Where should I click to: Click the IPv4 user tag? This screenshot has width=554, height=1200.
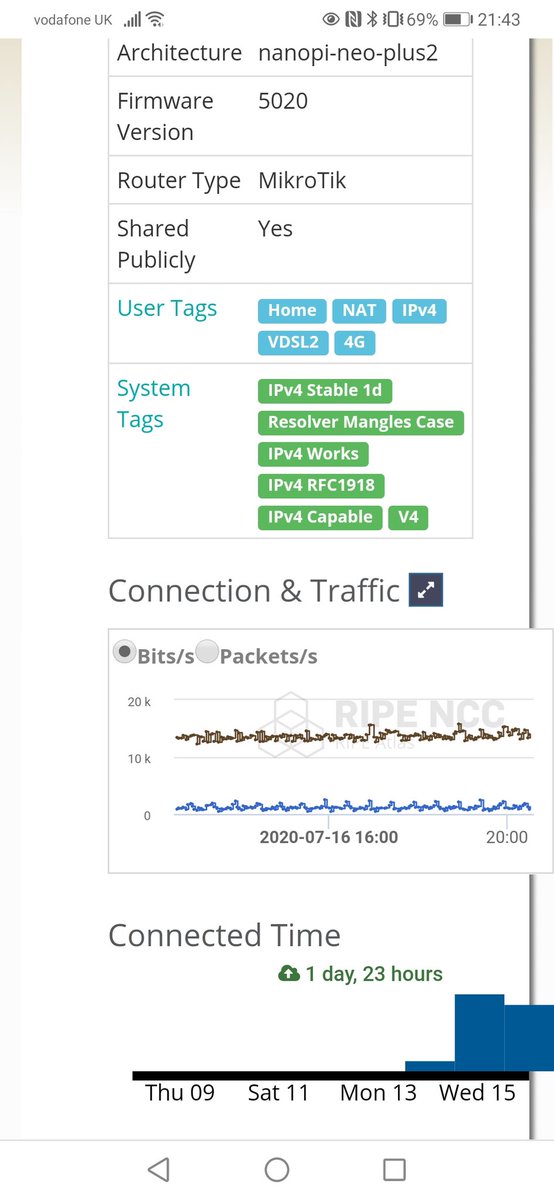pos(419,311)
